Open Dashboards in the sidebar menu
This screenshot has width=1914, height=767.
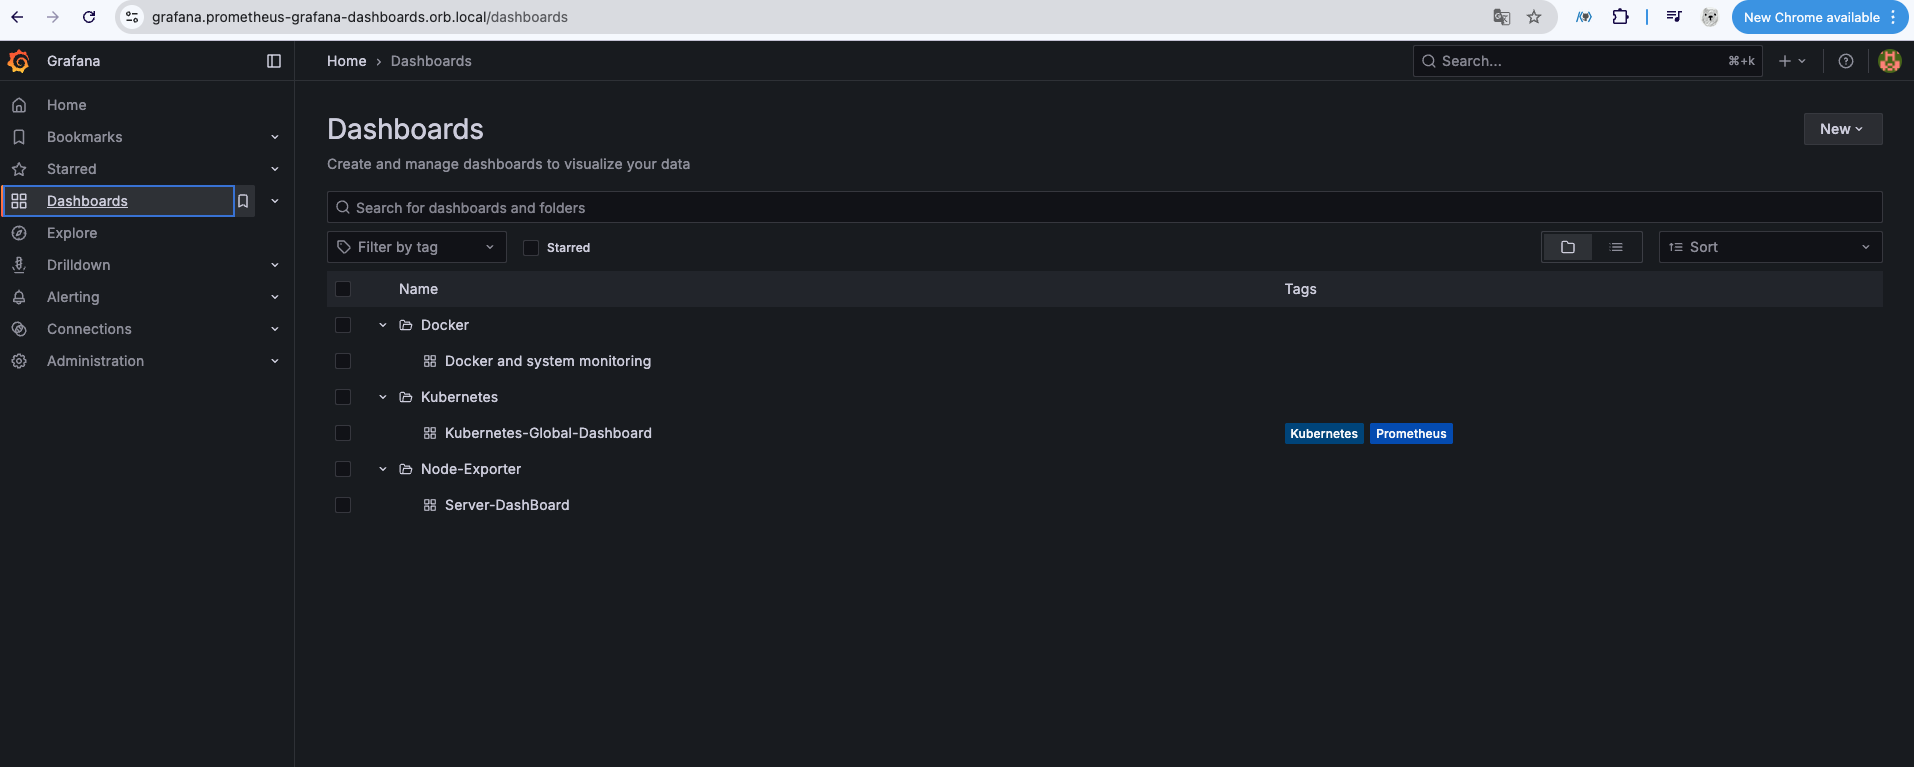(x=87, y=201)
